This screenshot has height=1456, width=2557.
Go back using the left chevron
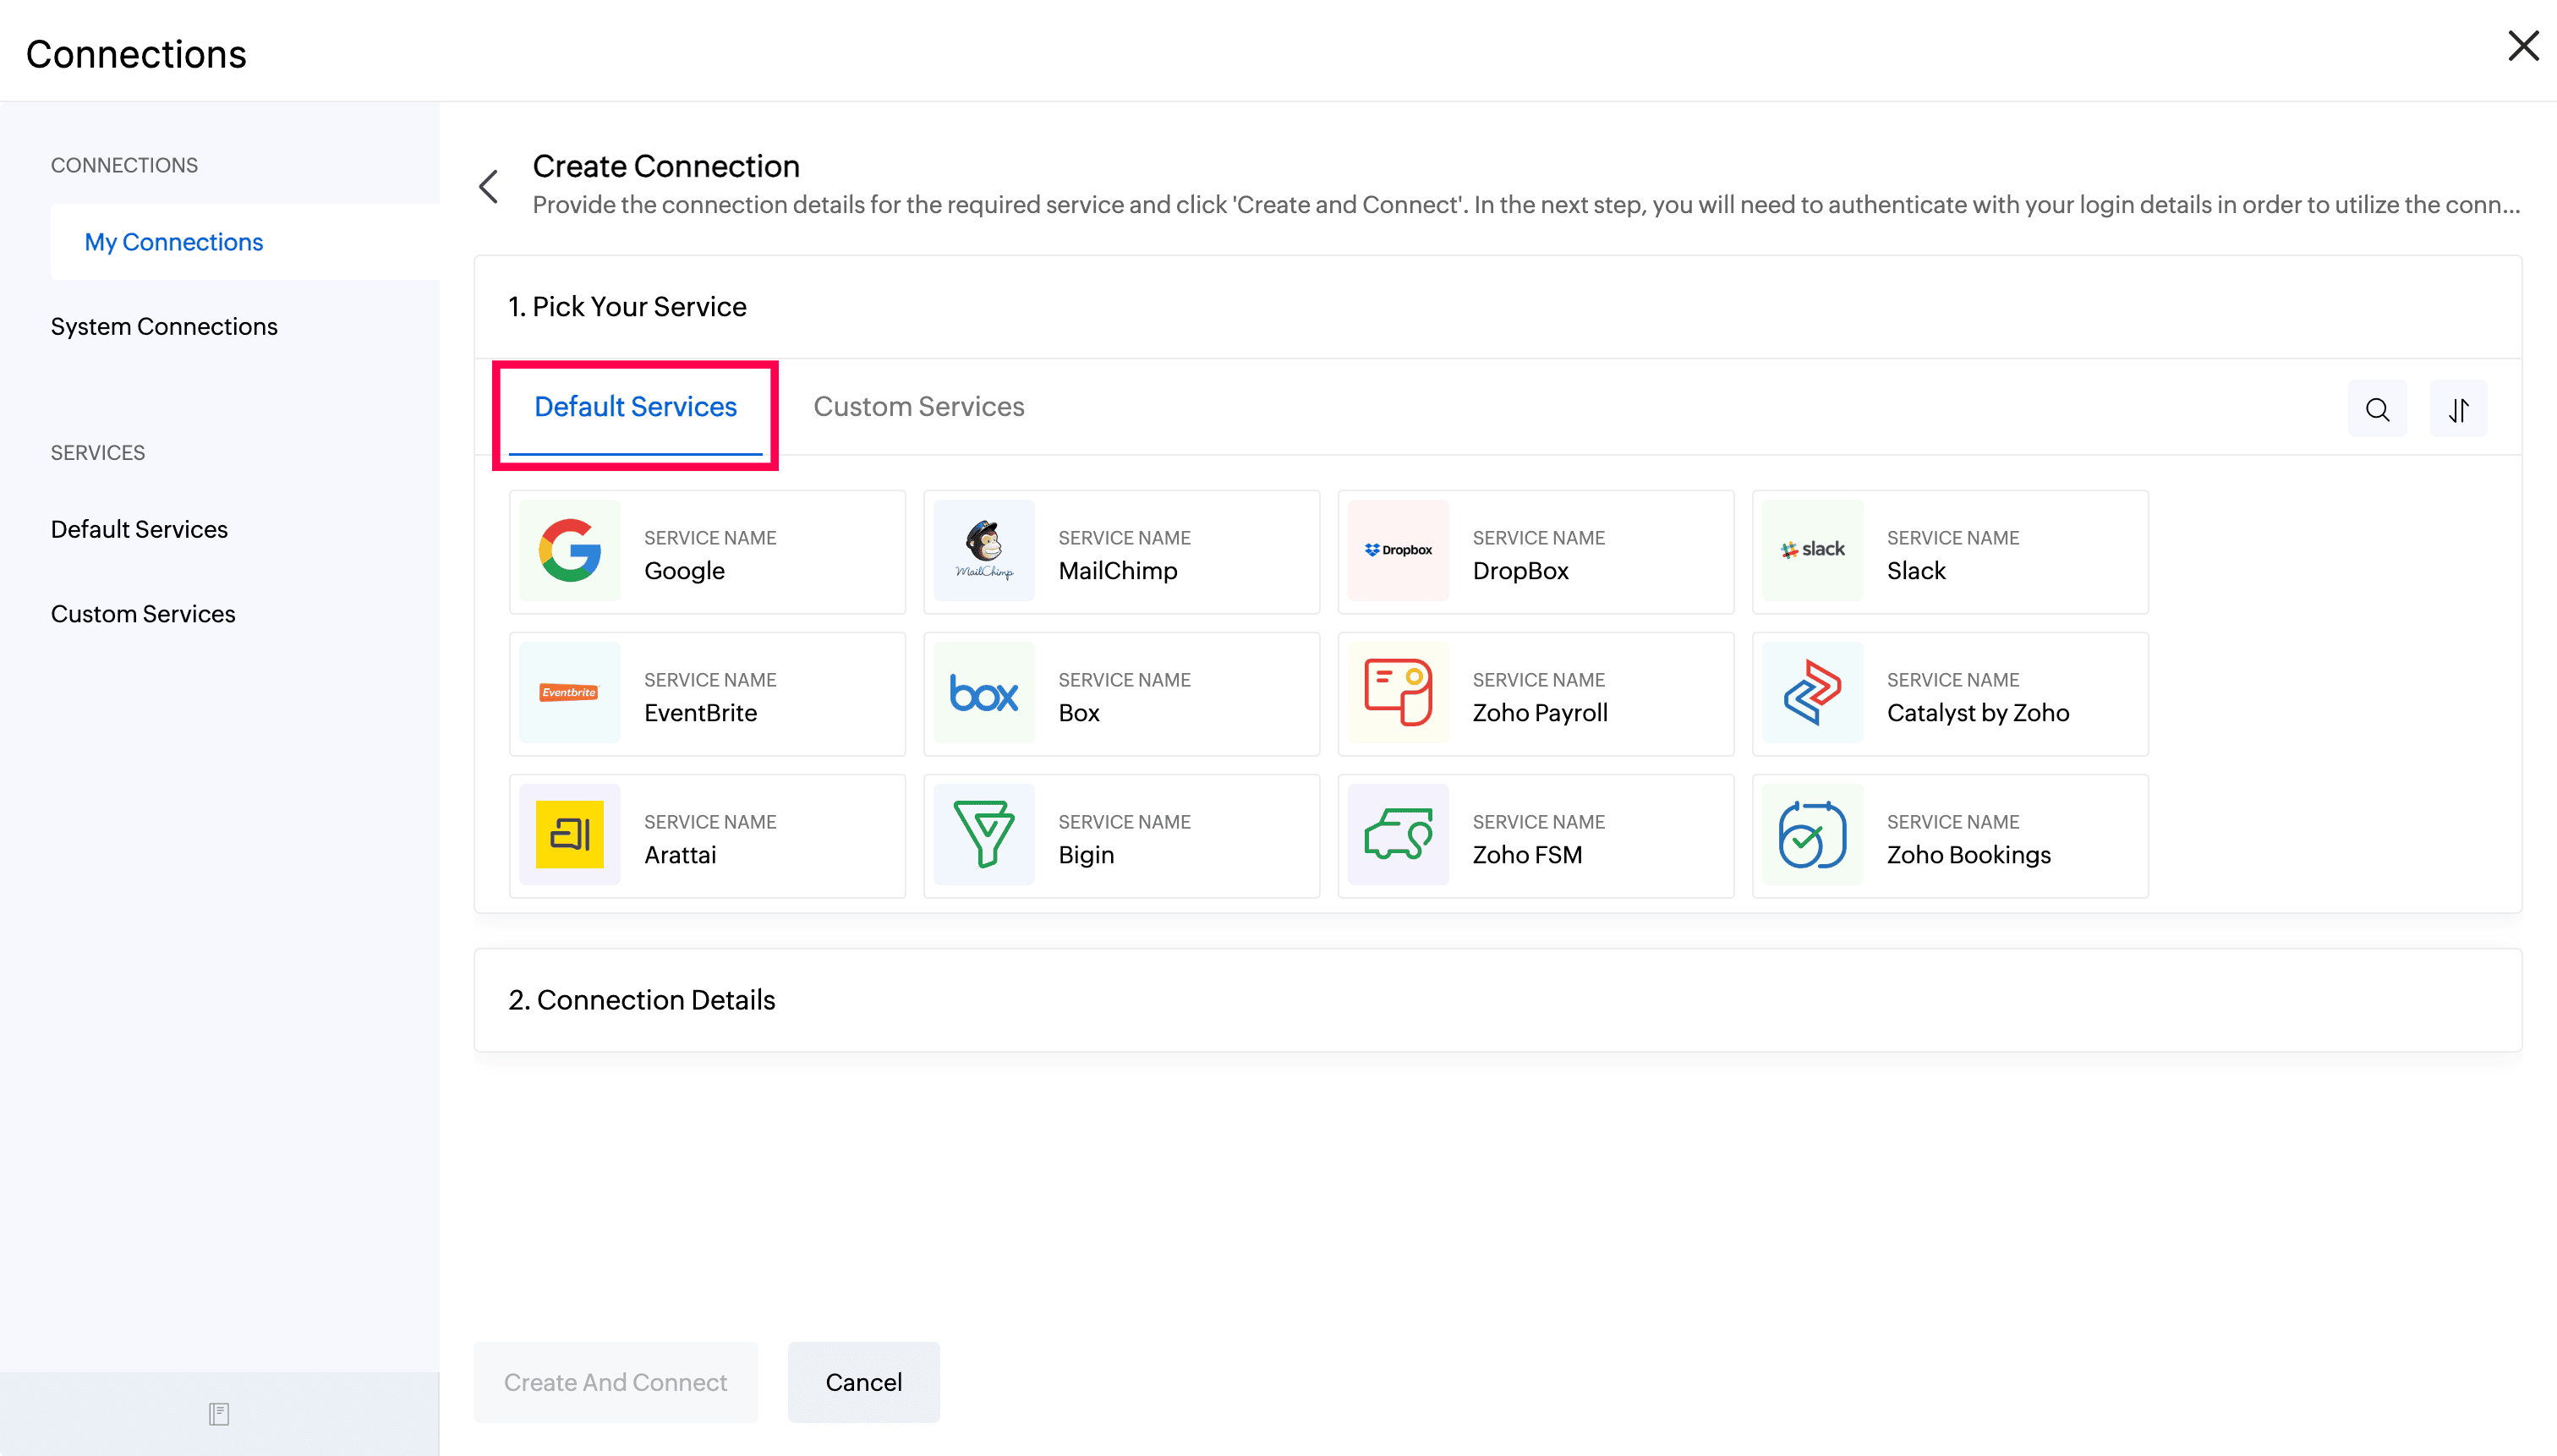click(x=489, y=186)
